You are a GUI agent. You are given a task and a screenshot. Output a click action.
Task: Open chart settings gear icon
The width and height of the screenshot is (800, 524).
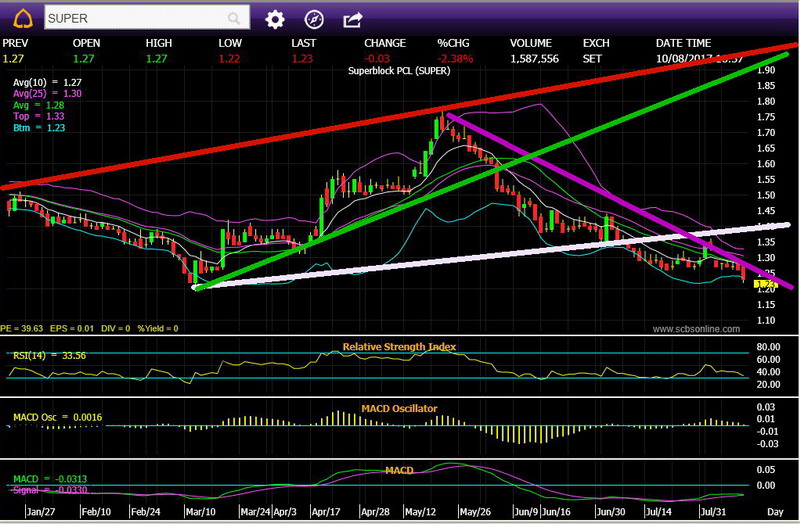(x=275, y=19)
